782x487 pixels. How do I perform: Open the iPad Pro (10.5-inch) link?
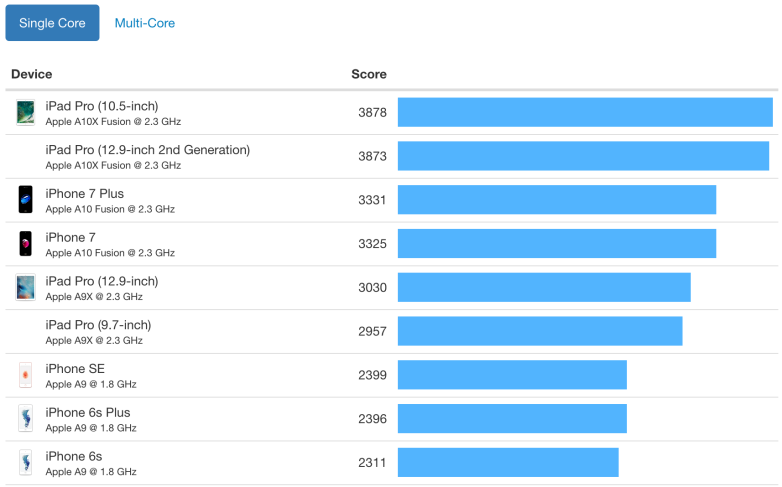point(102,106)
